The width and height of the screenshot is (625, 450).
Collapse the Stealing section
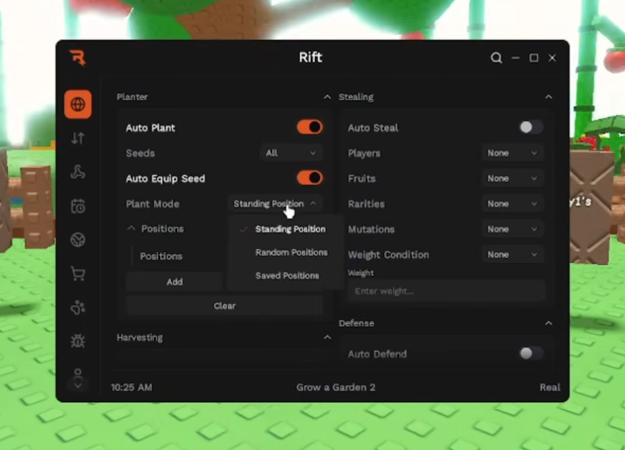tap(549, 97)
